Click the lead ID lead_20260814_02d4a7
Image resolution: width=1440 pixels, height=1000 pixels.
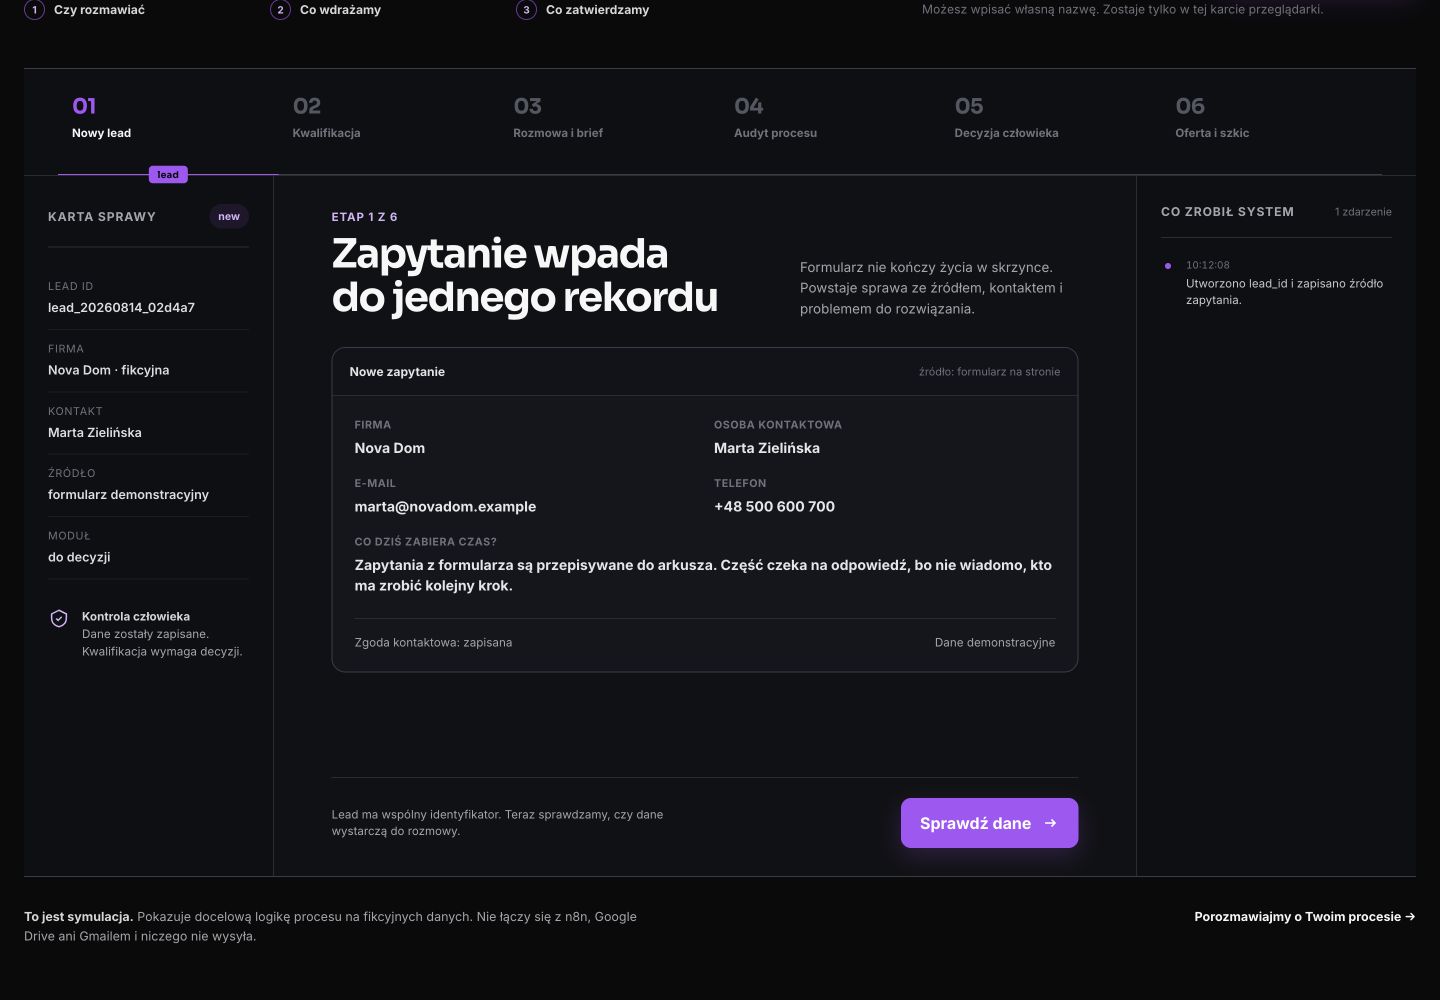tap(121, 307)
